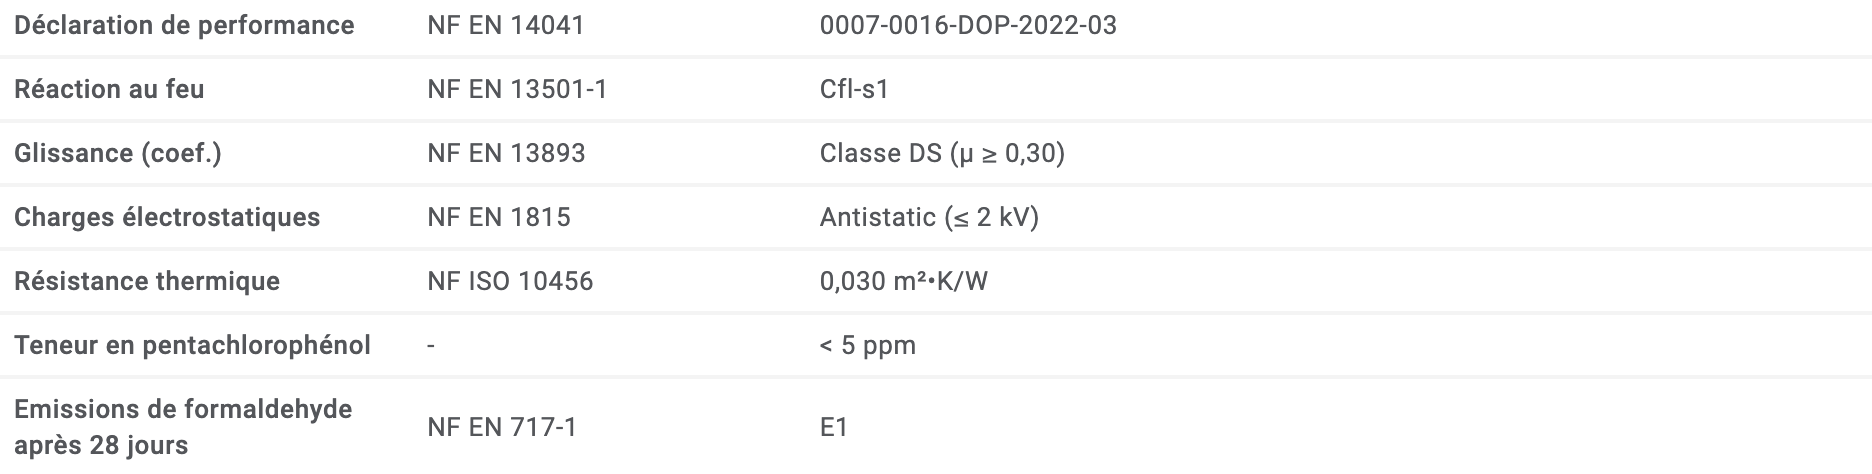Select the 'NF ISO 10456' standard cell
This screenshot has width=1872, height=474.
coord(510,281)
